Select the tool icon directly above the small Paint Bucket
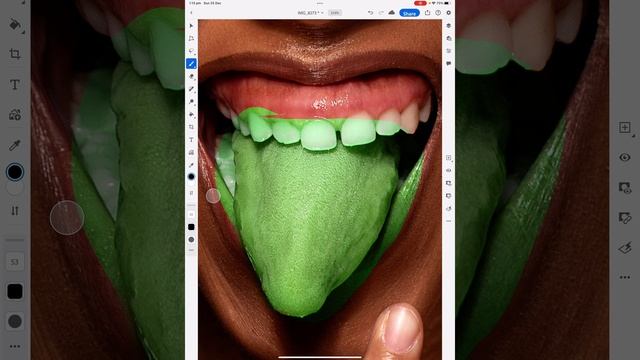The width and height of the screenshot is (640, 360). pos(191,102)
